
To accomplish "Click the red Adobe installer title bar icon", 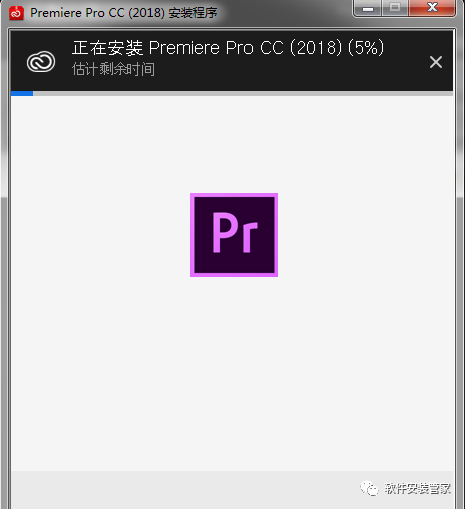I will click(16, 13).
